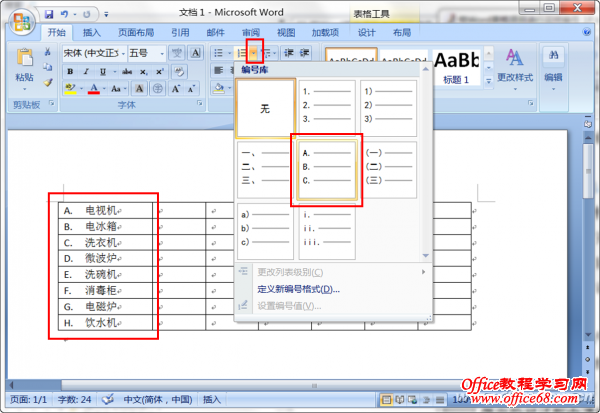Viewport: 600px width, 413px height.
Task: Grow font size
Action: pyautogui.click(x=176, y=89)
